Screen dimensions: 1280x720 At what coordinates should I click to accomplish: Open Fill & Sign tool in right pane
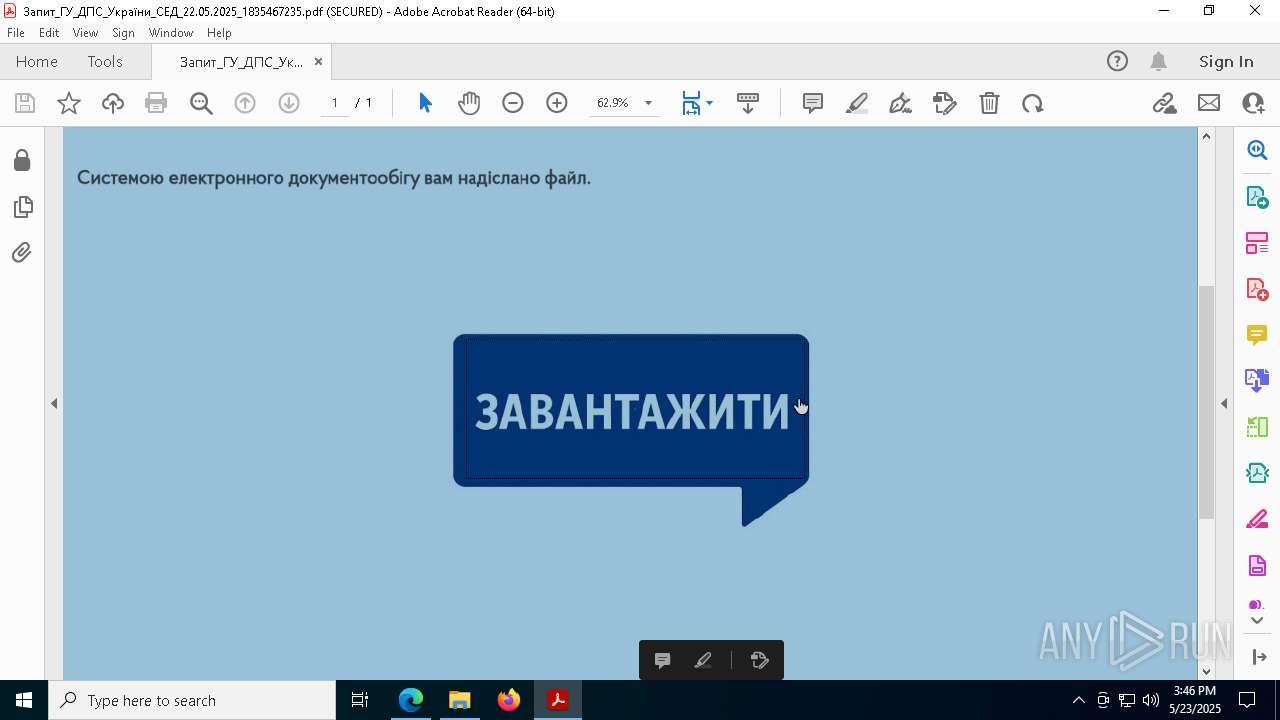[1257, 520]
